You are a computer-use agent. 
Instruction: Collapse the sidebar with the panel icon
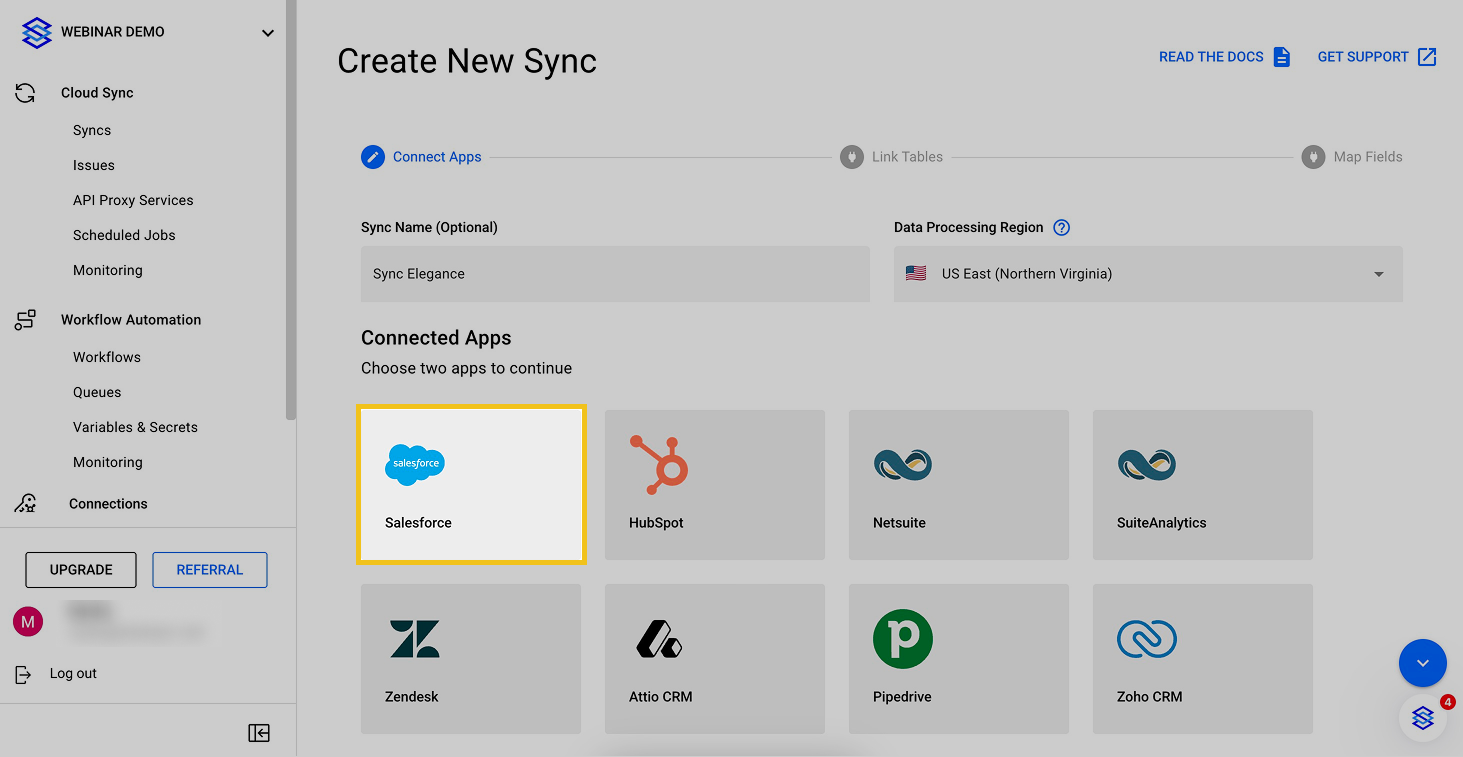coord(259,733)
